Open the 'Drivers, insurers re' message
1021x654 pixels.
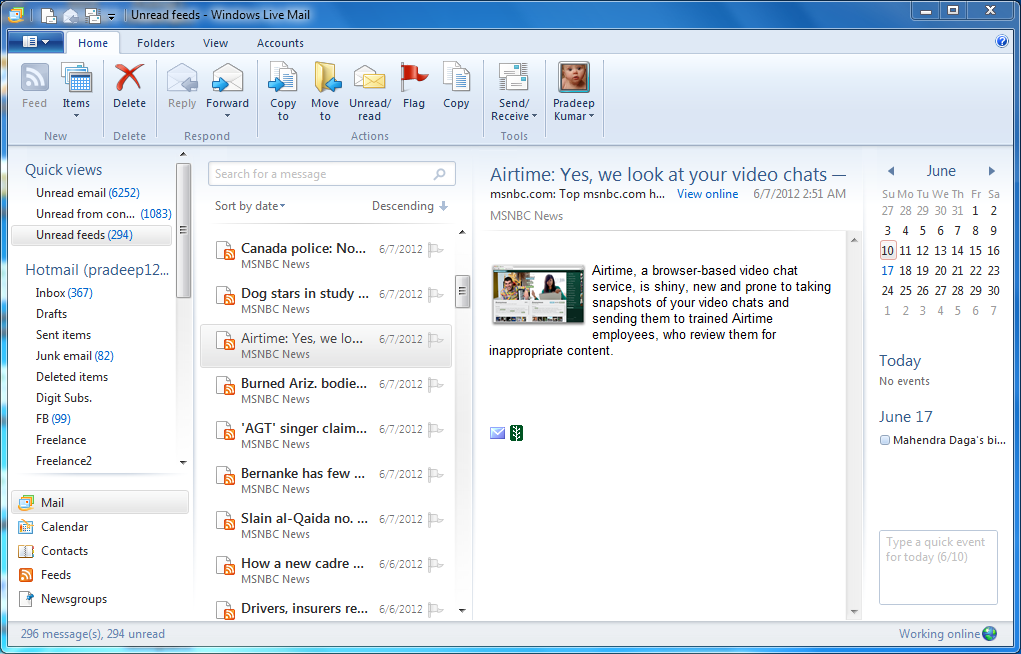[325, 608]
